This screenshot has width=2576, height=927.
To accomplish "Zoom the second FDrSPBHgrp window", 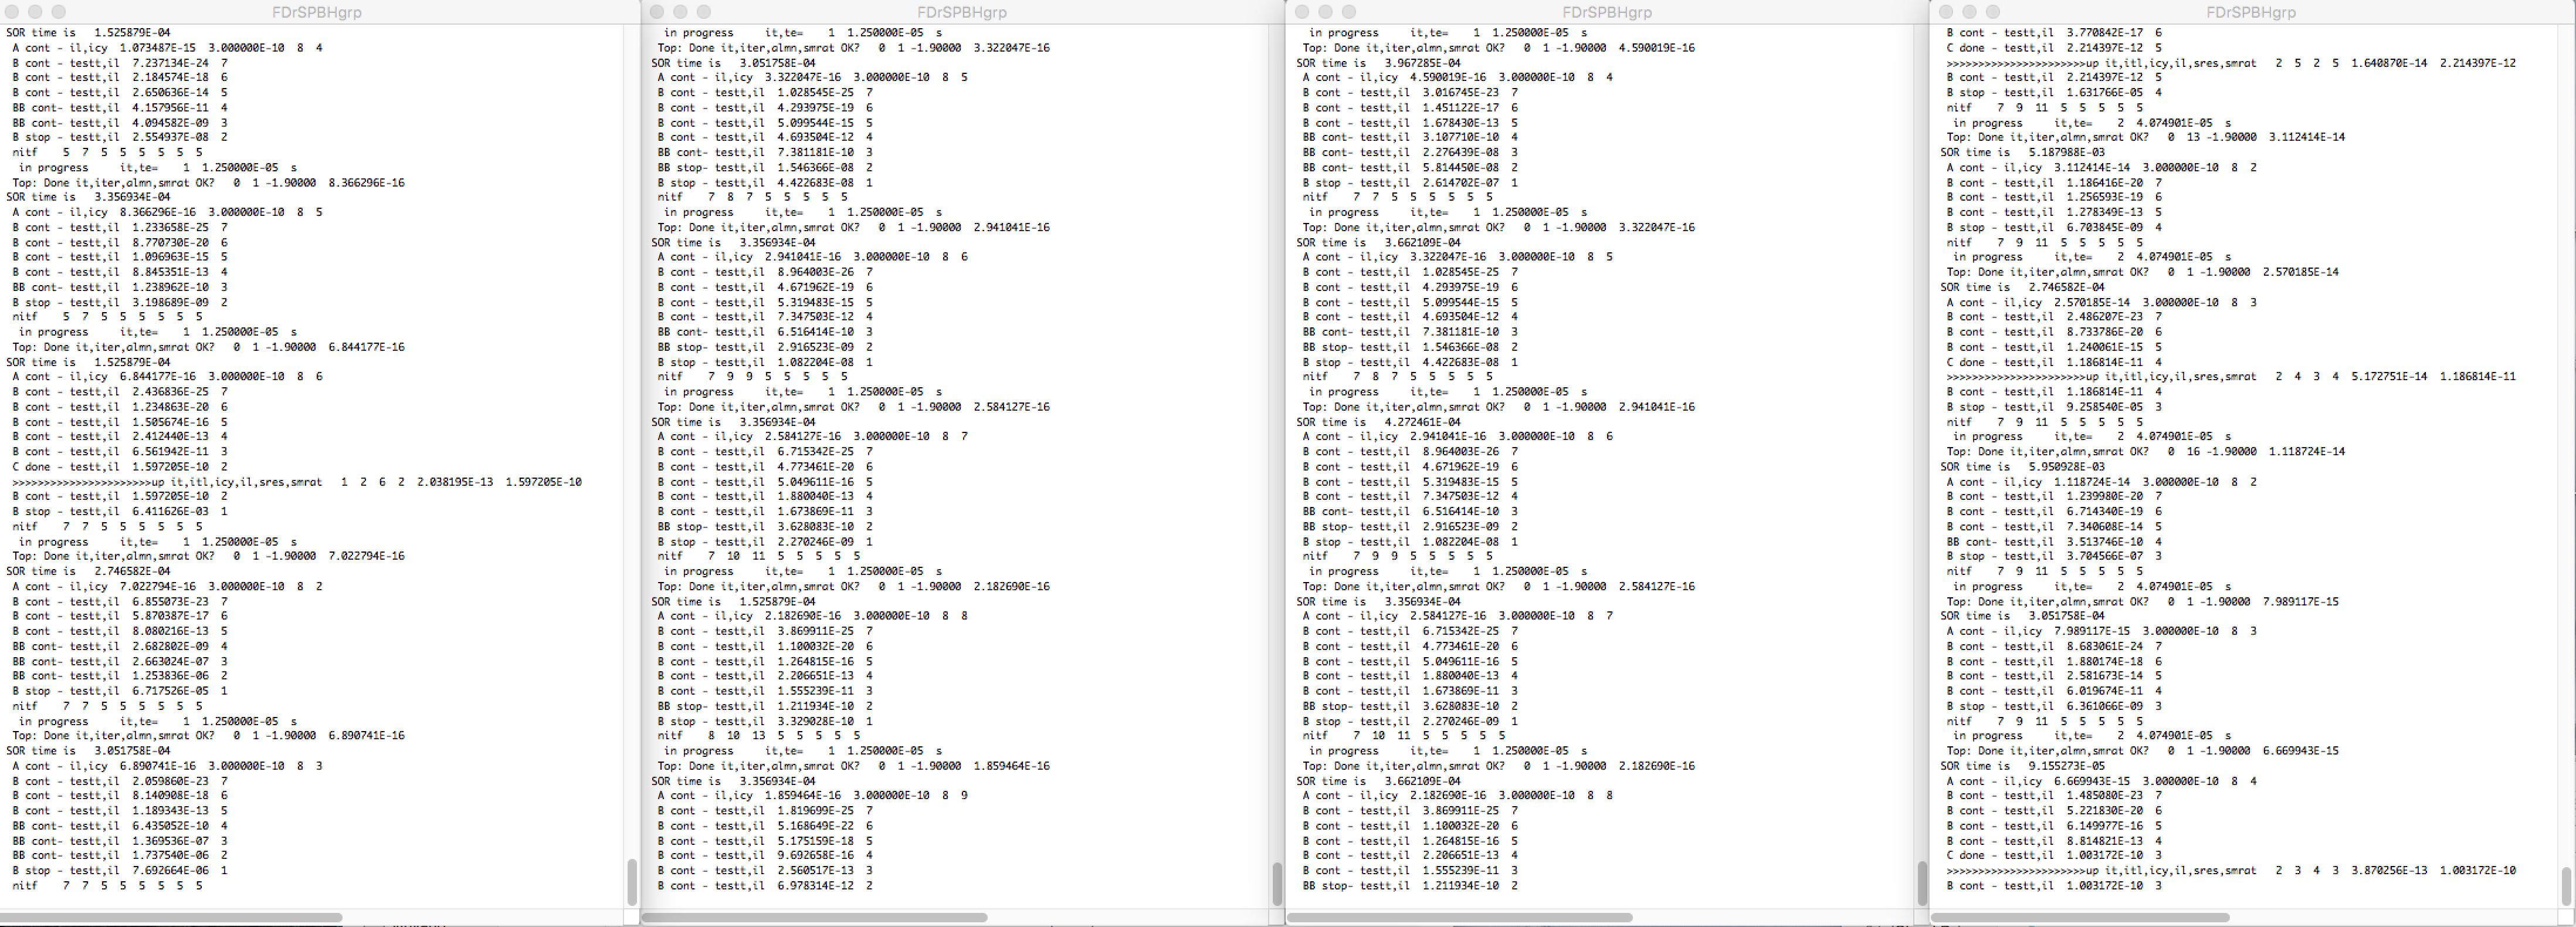I will pyautogui.click(x=704, y=12).
